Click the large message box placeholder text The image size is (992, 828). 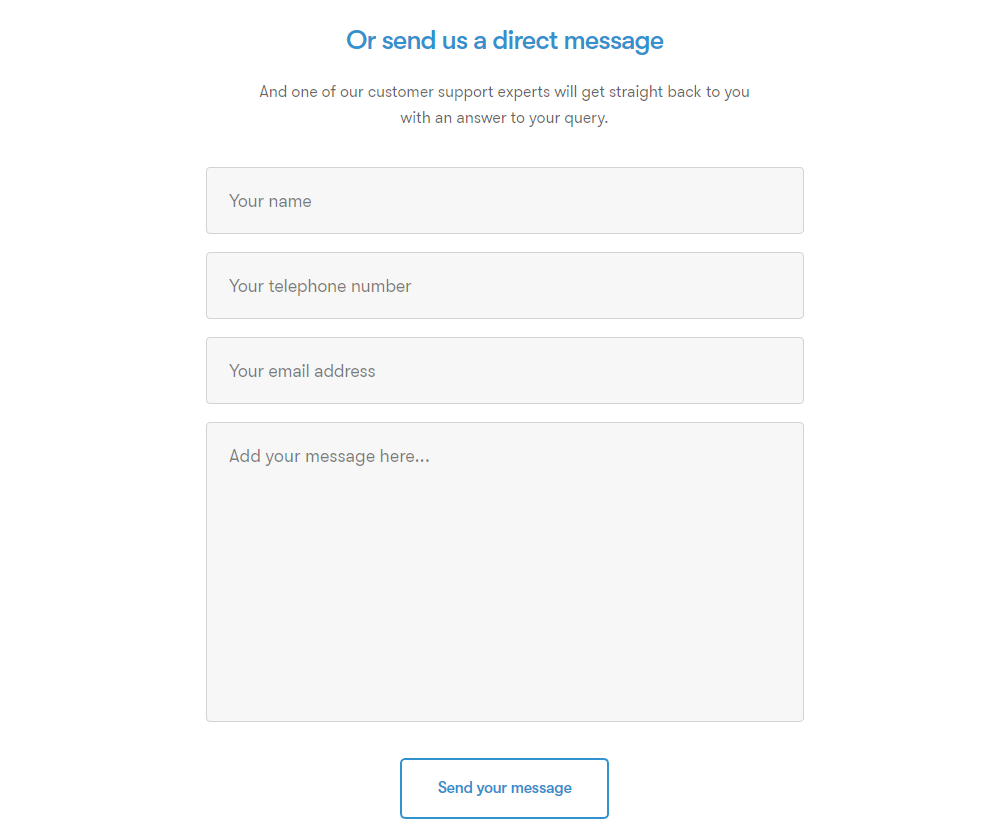329,455
